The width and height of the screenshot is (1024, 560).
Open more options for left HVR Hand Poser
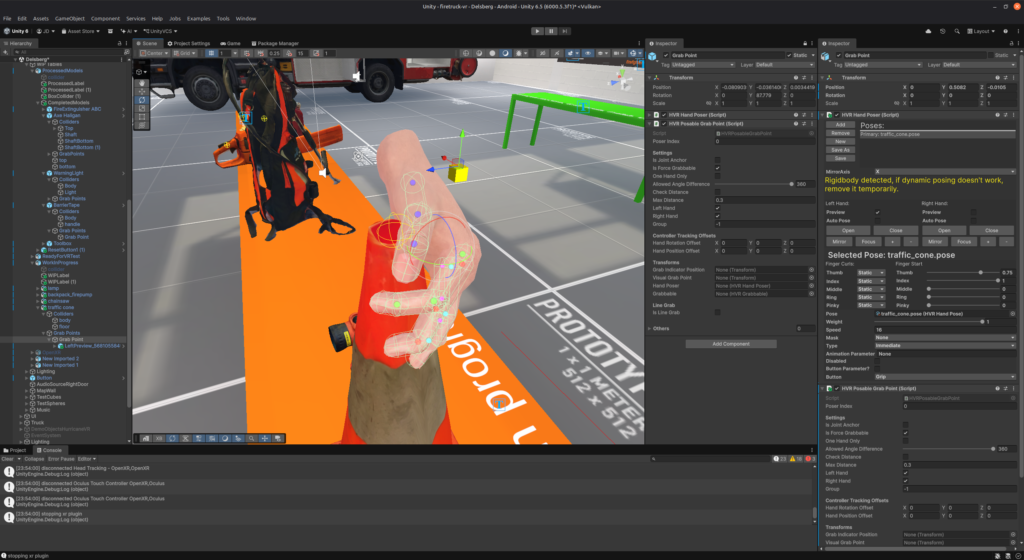(x=812, y=115)
